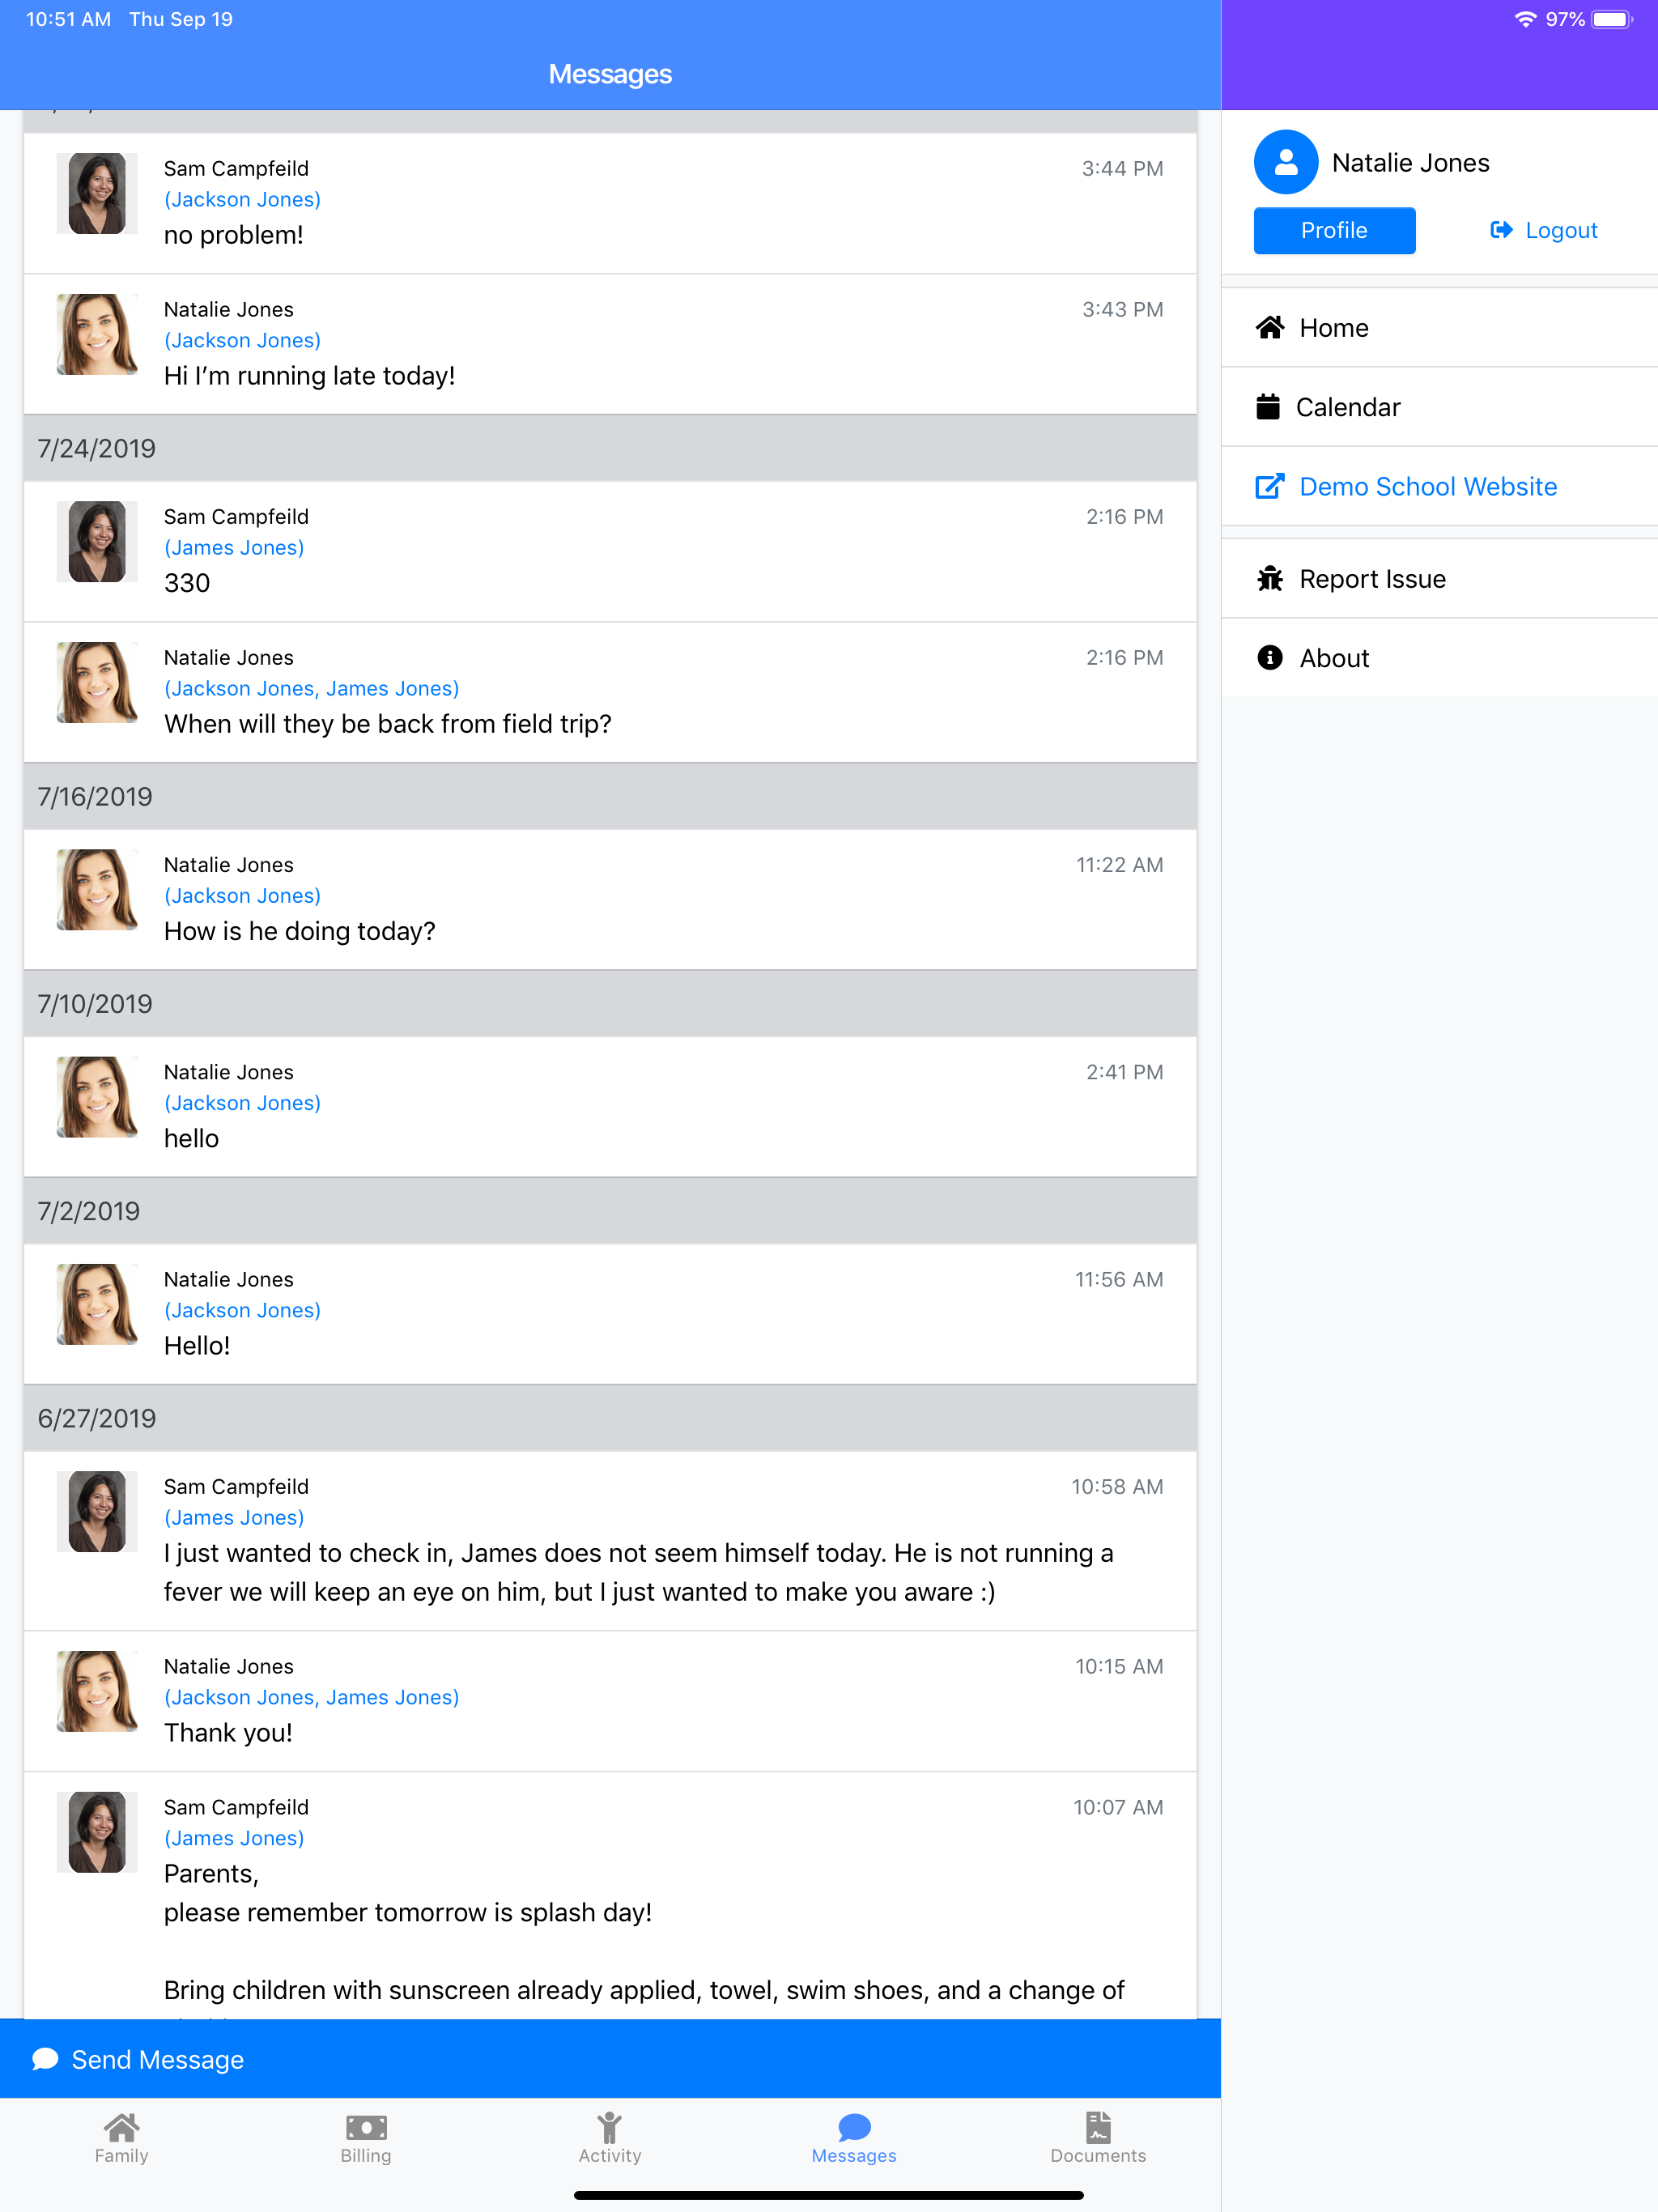Click '(Jackson Jones, James Jones)' on Thank you message
This screenshot has width=1658, height=2212.
(312, 1697)
